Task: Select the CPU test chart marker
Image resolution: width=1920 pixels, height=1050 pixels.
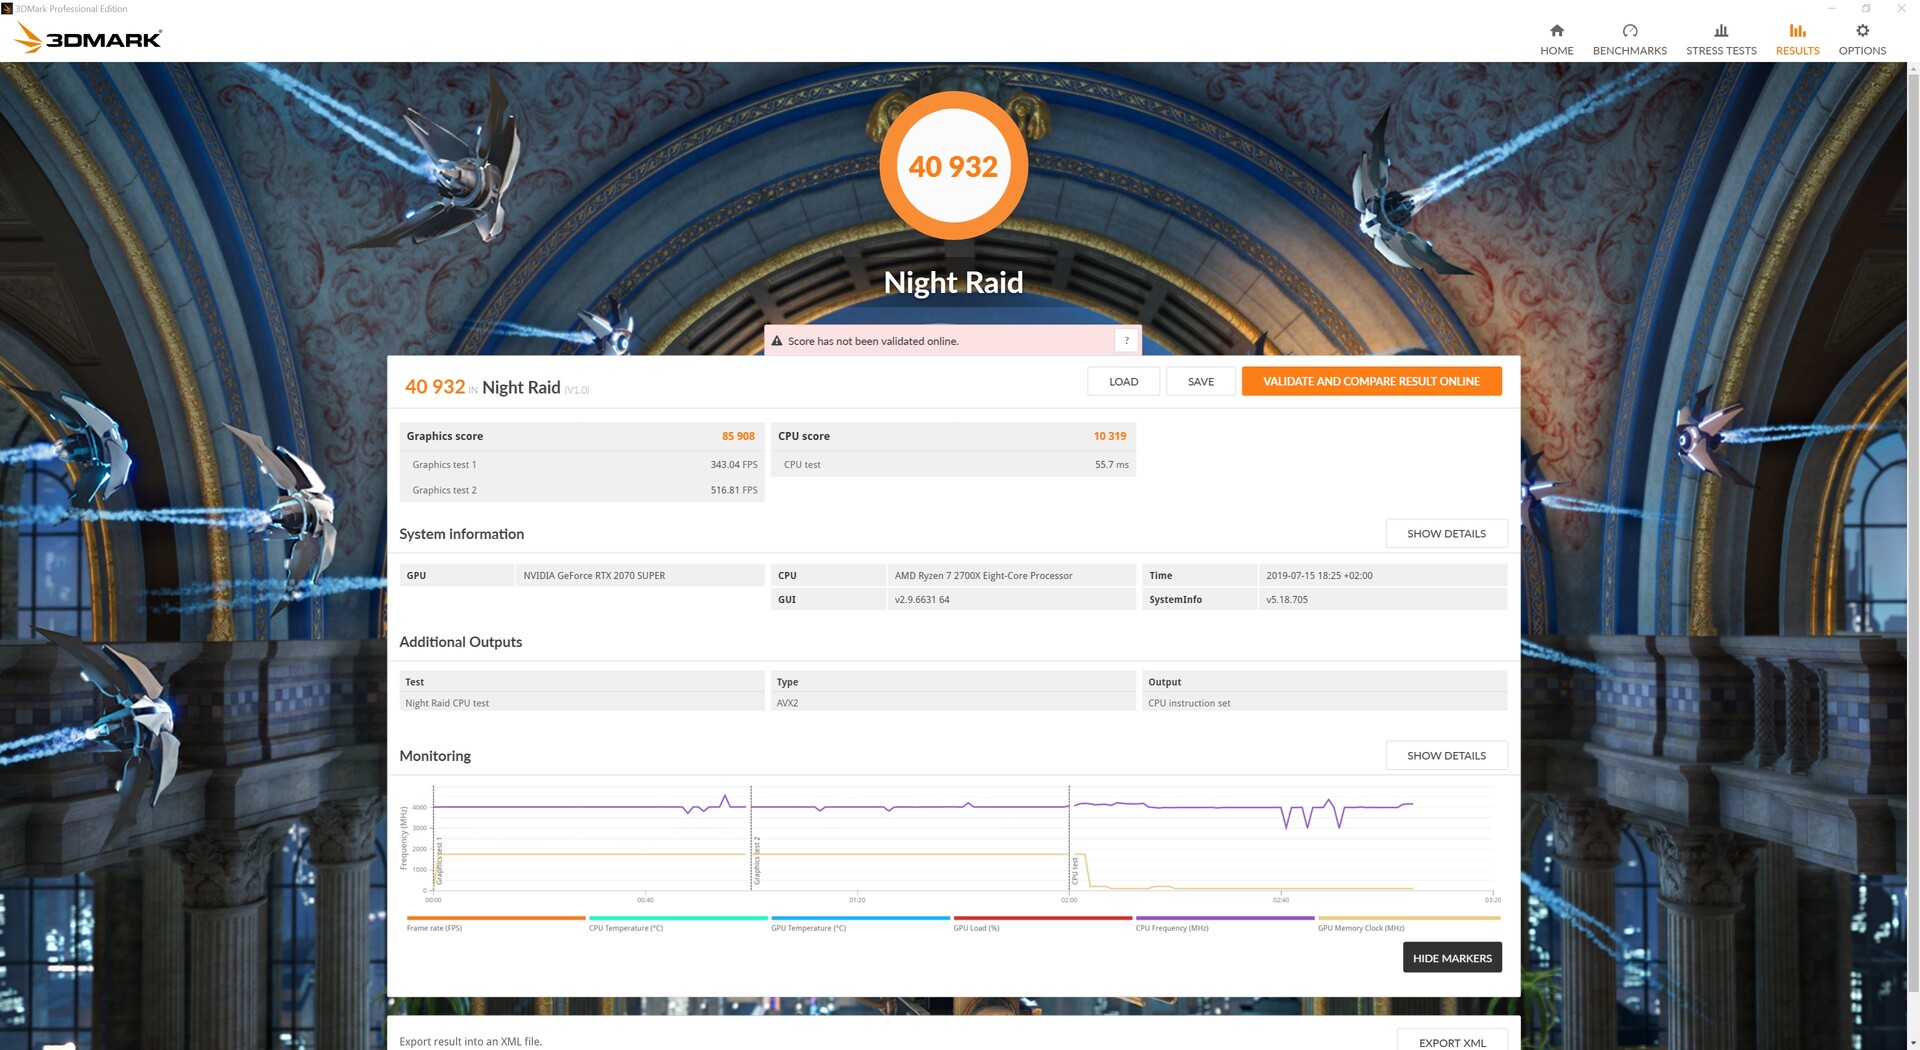Action: [x=1075, y=870]
